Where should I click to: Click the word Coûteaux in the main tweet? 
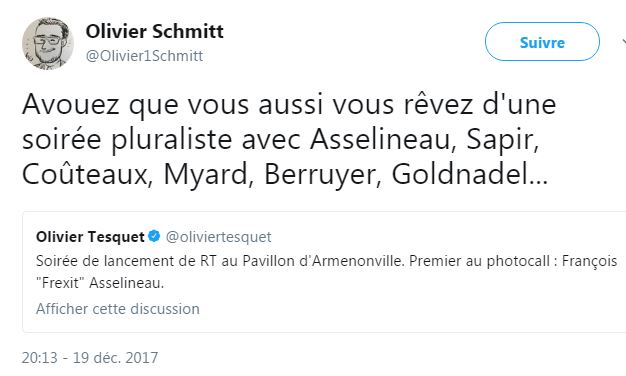click(x=87, y=174)
